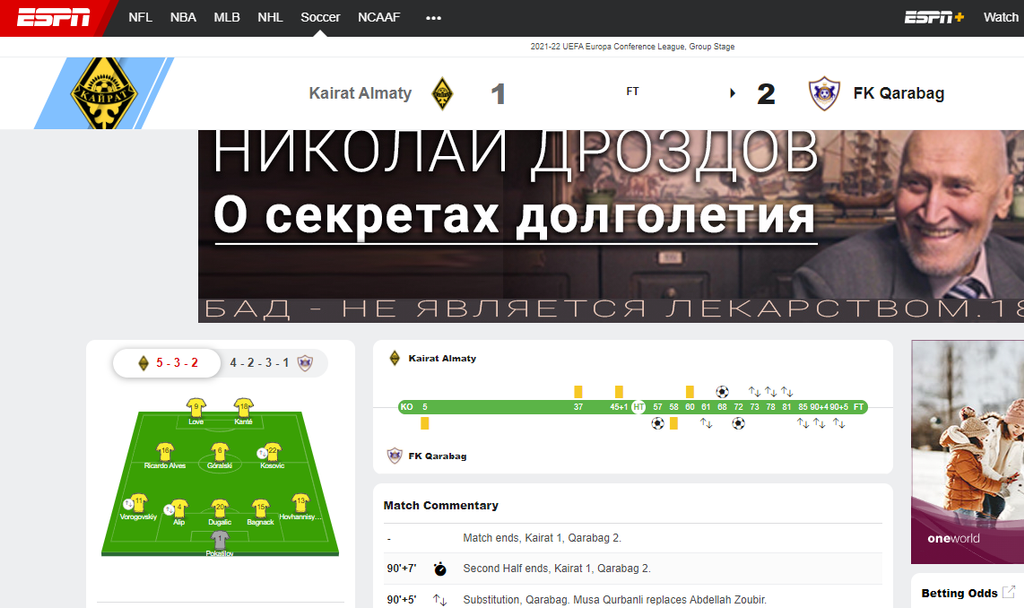Click the Qarabag yellow card at minute 5
1024x608 pixels.
click(x=424, y=423)
